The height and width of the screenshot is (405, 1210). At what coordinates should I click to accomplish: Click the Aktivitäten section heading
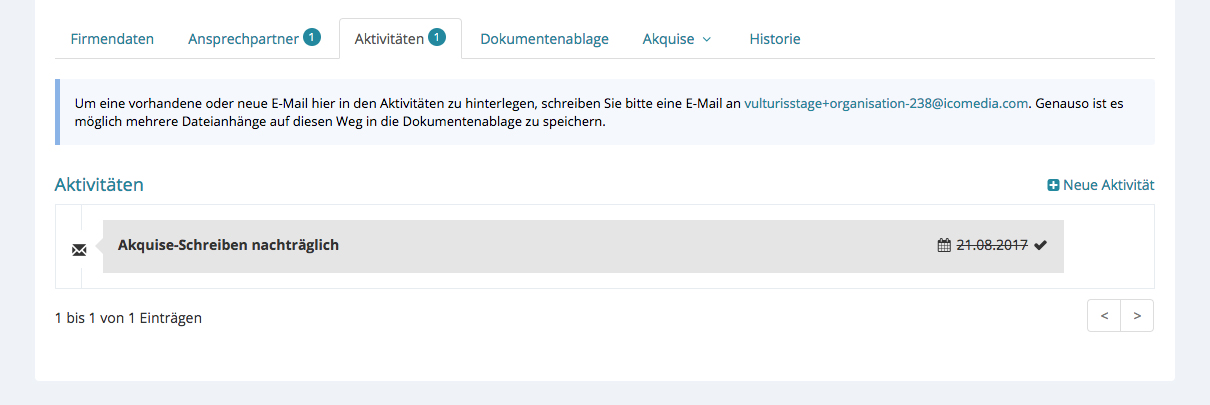[x=99, y=185]
